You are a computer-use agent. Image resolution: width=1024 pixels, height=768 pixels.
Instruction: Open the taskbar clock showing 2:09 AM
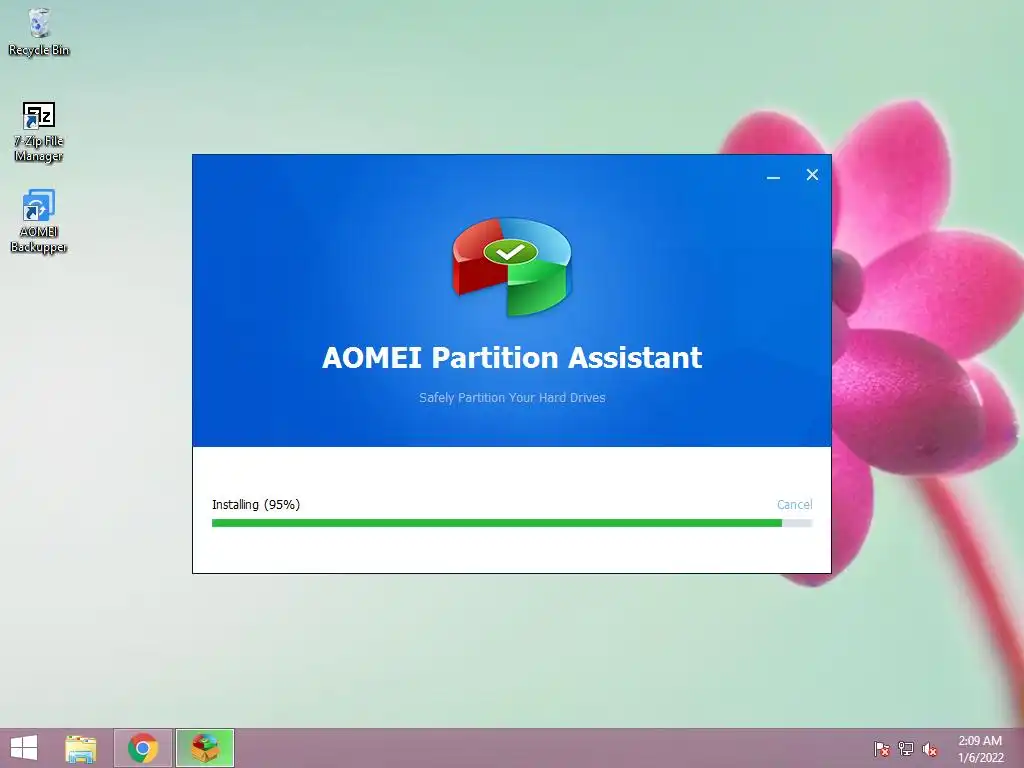click(x=980, y=748)
